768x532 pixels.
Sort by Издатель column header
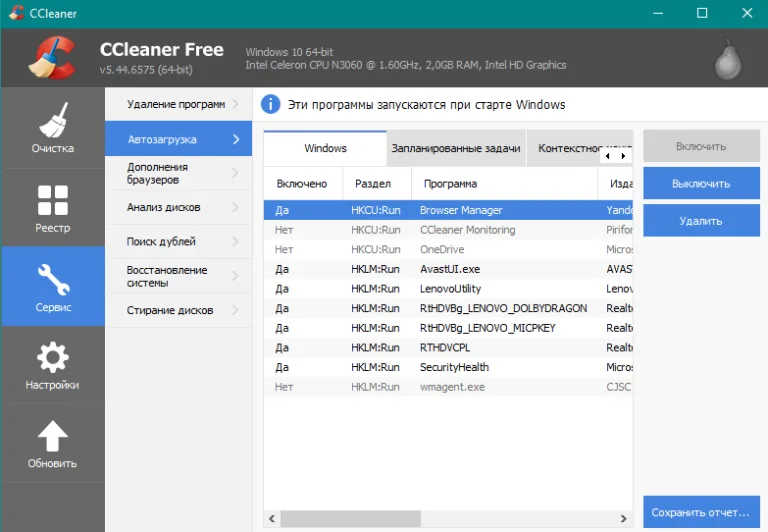coord(616,184)
